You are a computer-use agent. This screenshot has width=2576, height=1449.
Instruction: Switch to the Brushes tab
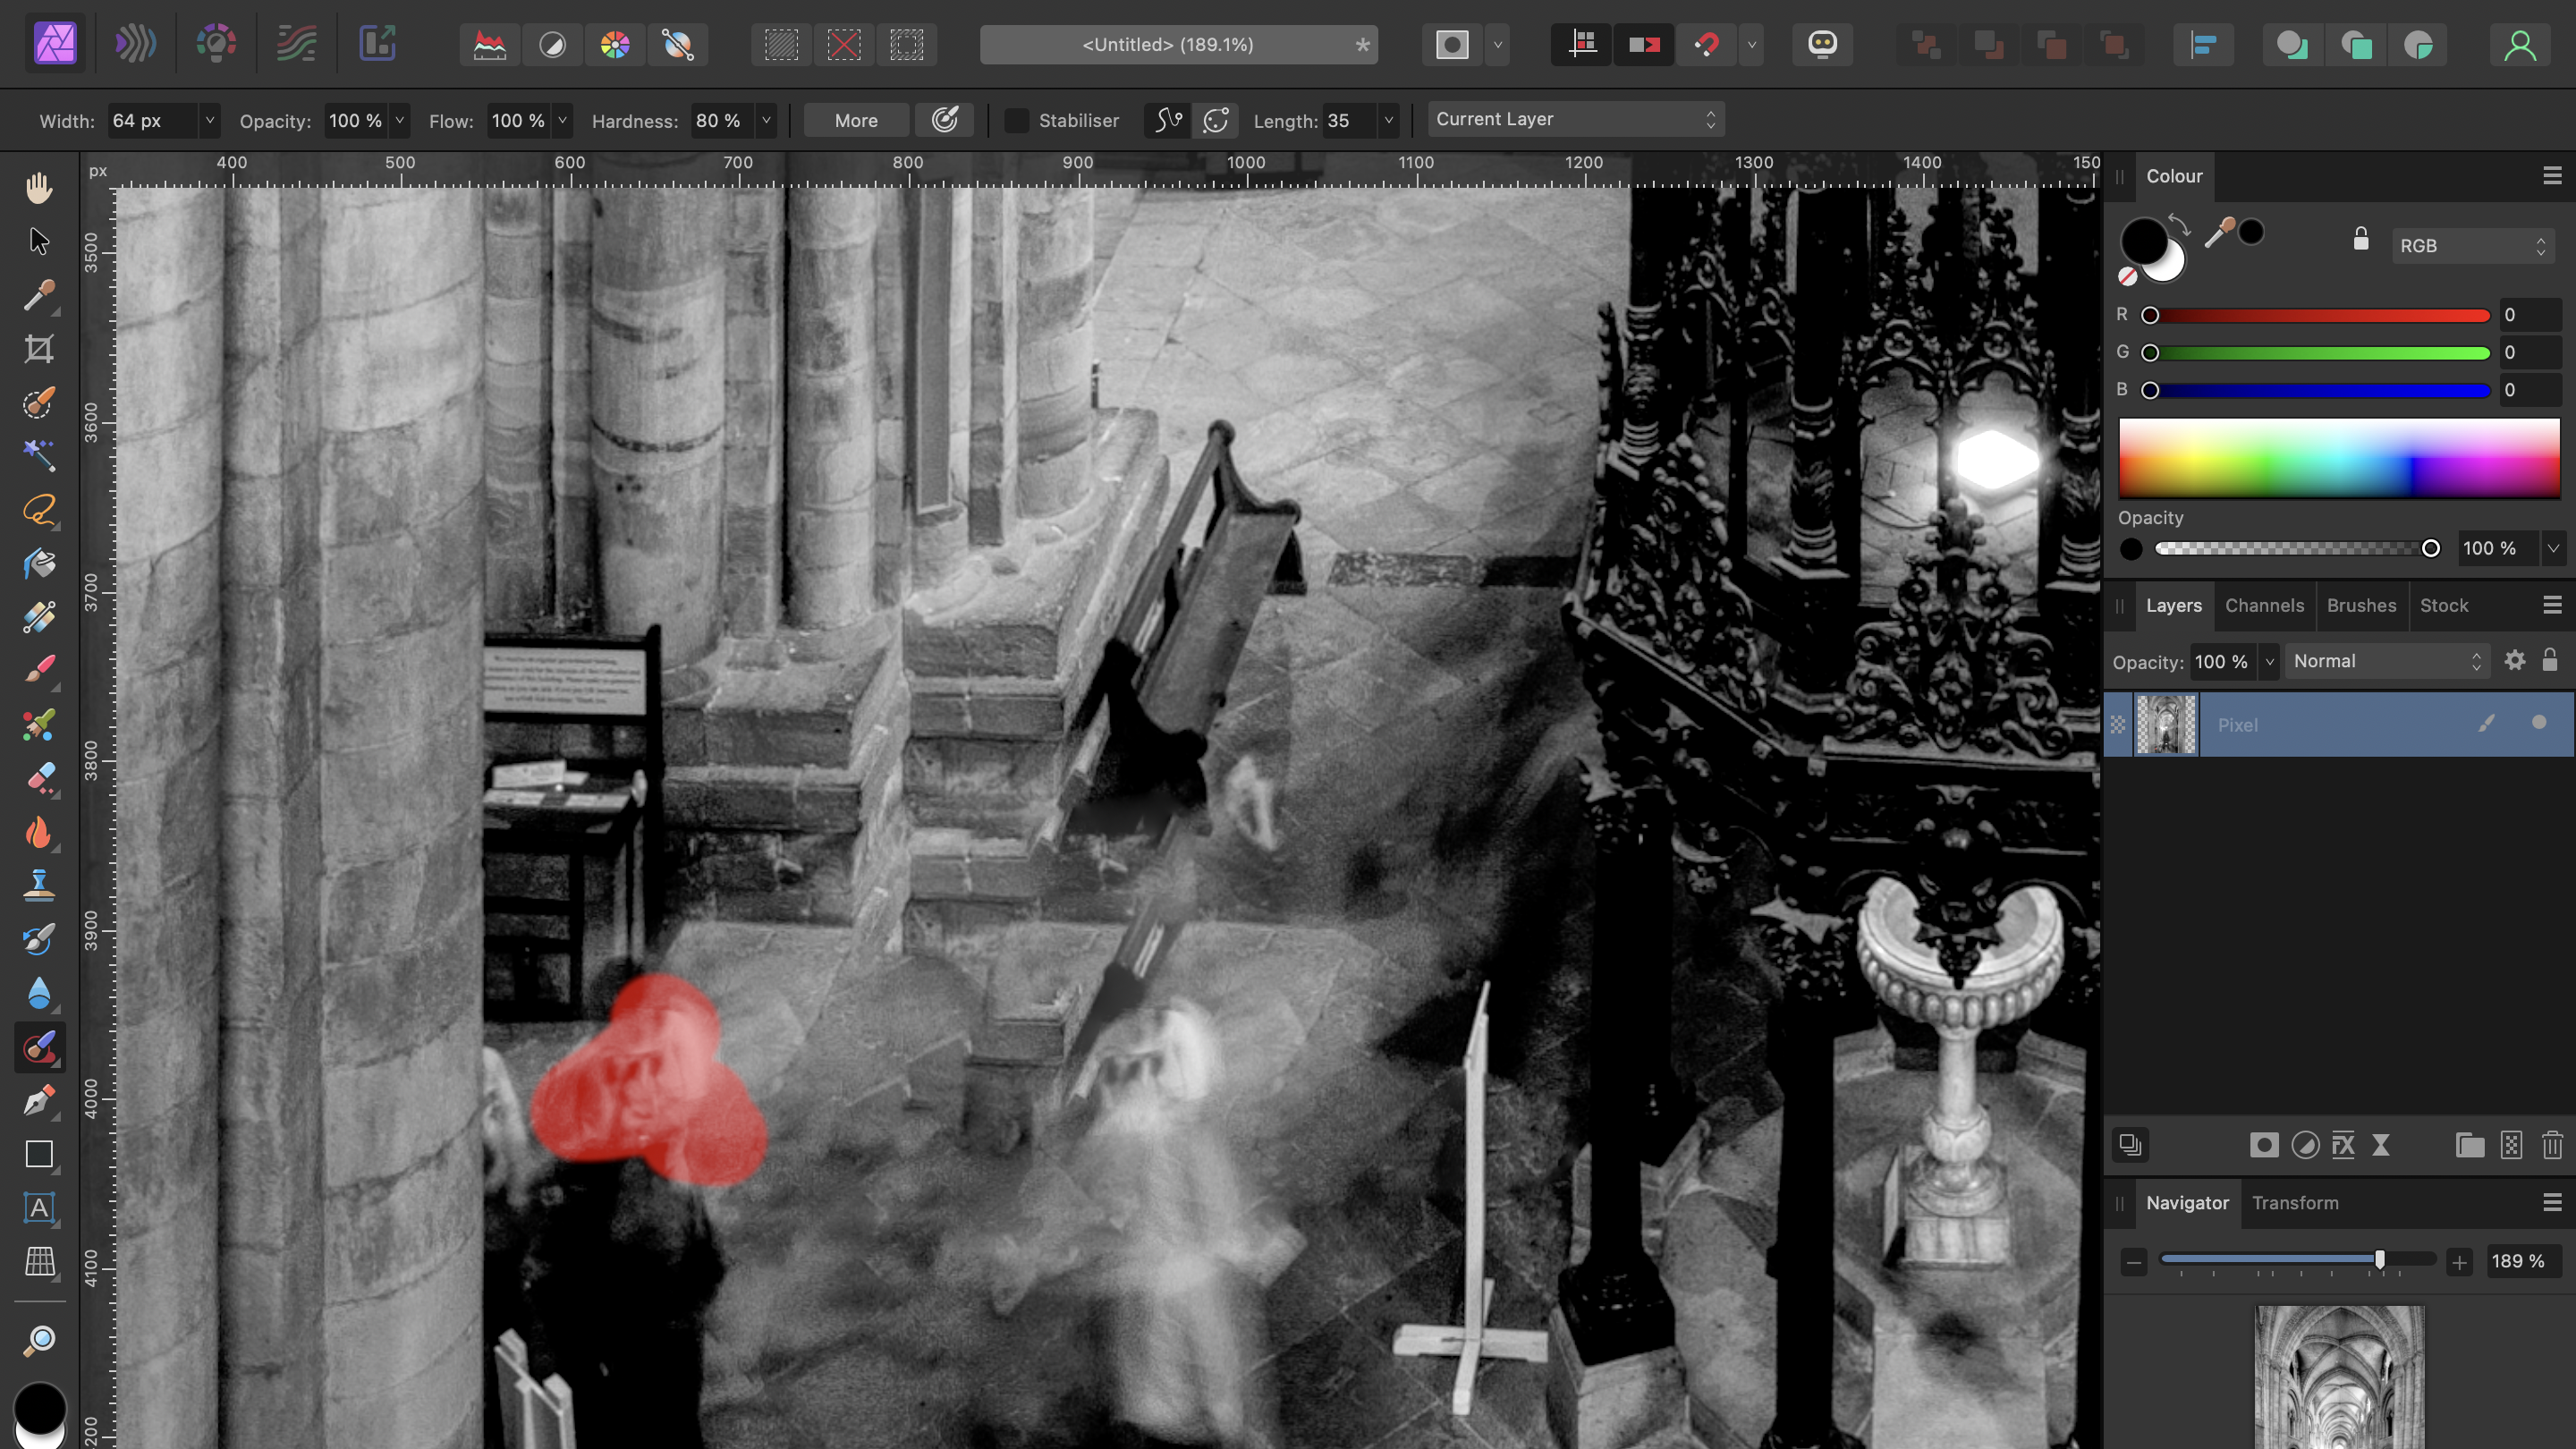tap(2361, 606)
